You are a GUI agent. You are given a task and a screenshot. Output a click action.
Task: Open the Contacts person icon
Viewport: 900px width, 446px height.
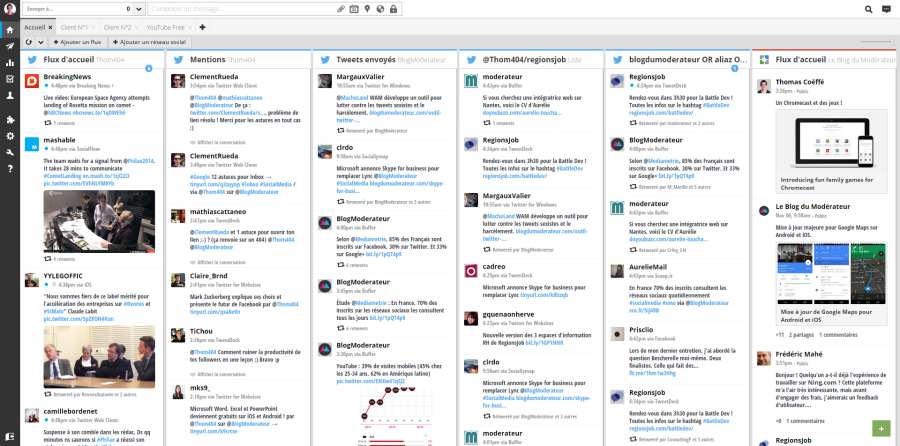point(10,96)
